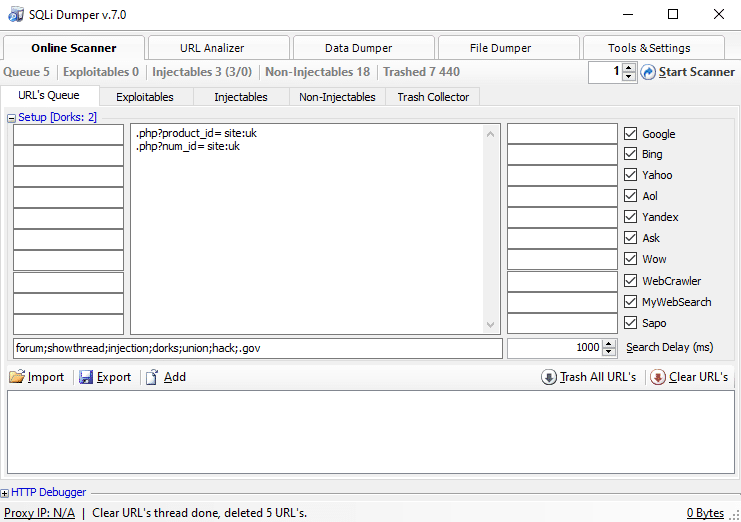The width and height of the screenshot is (741, 522).
Task: Decrease the scanner thread count with down arrow
Action: click(629, 77)
